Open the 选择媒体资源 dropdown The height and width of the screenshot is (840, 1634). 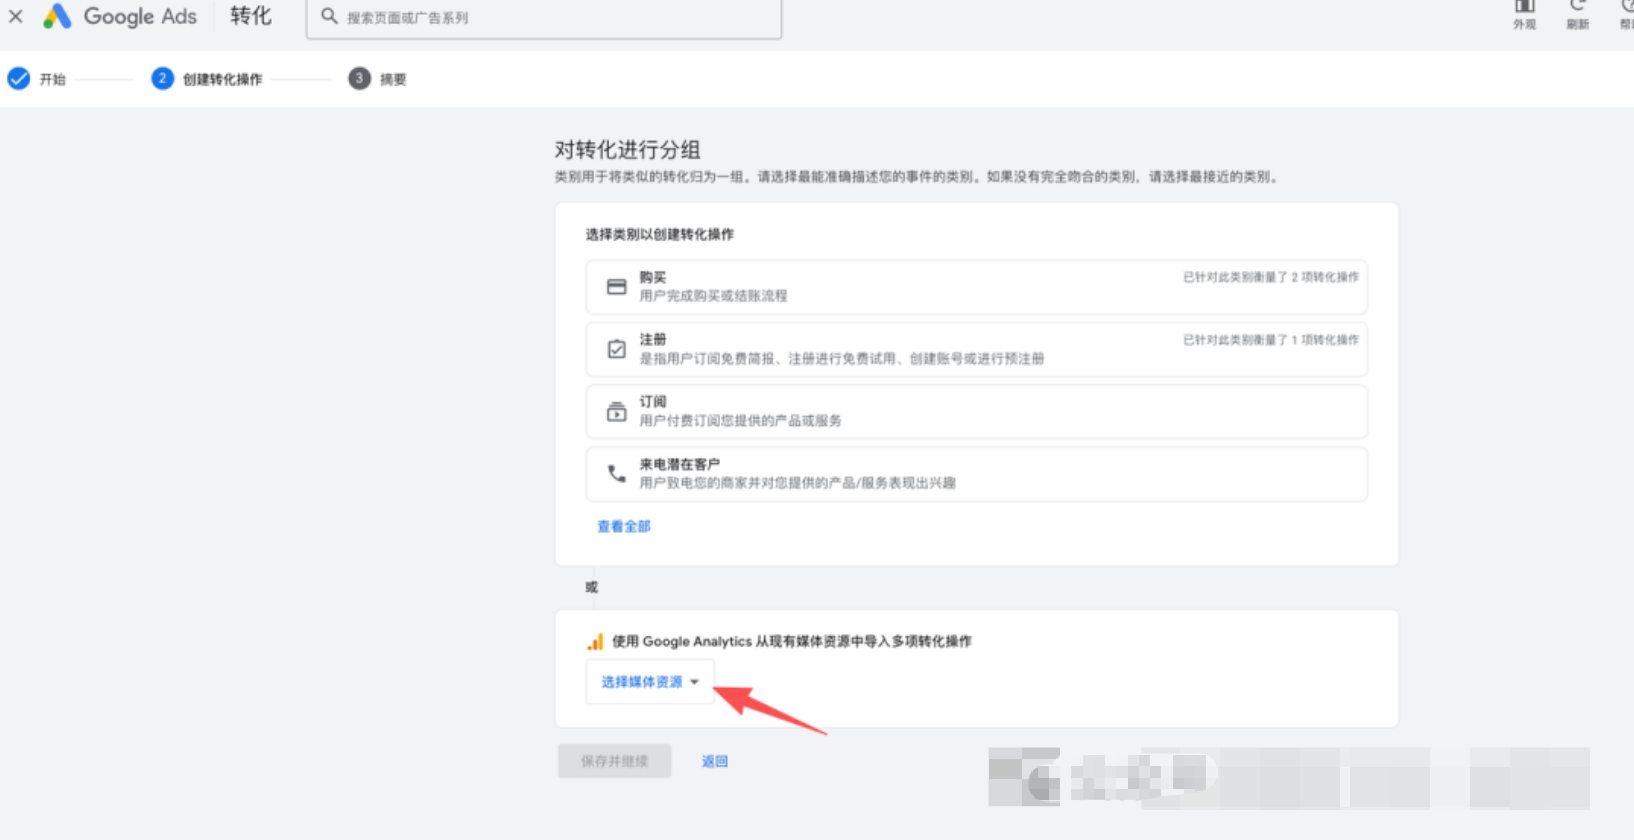[x=650, y=682]
